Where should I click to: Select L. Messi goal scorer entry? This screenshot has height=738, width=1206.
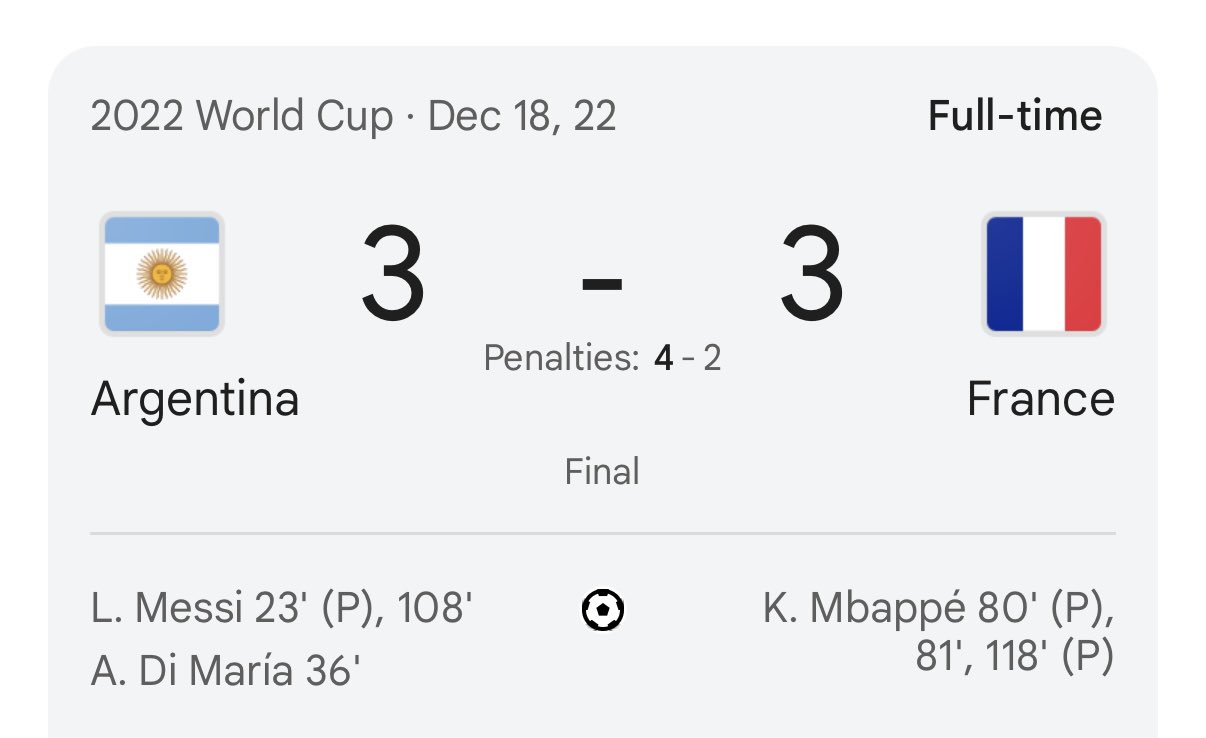click(281, 608)
